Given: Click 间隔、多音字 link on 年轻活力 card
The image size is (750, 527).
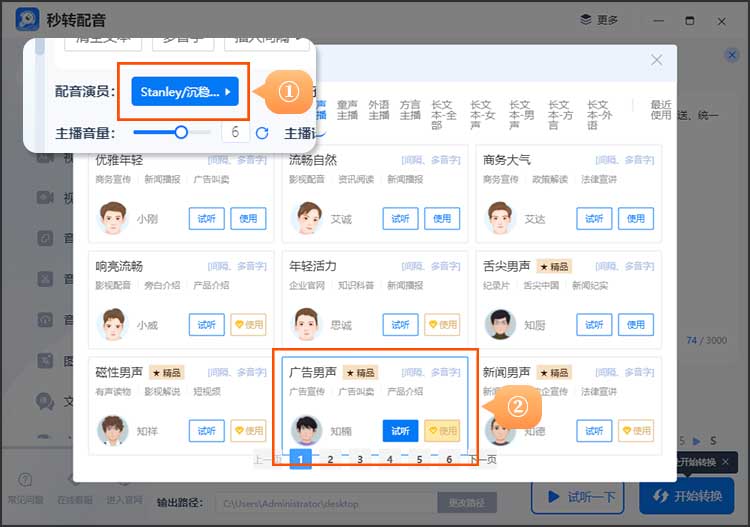Looking at the screenshot, I should click(x=430, y=266).
